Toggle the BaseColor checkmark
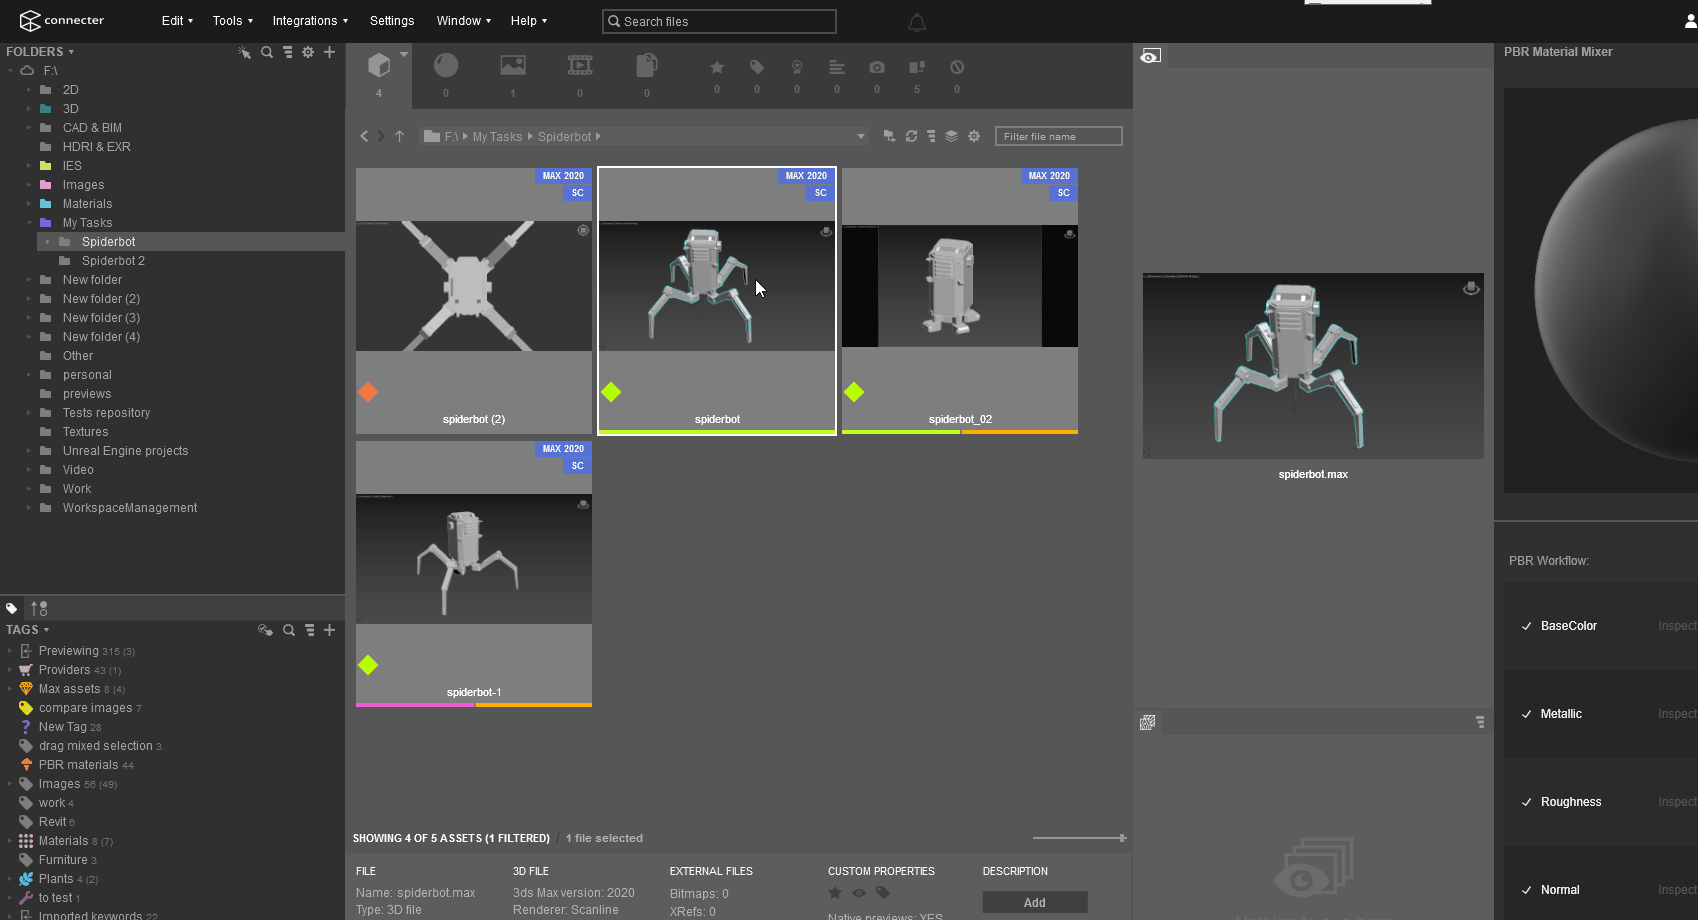The image size is (1698, 920). tap(1526, 626)
